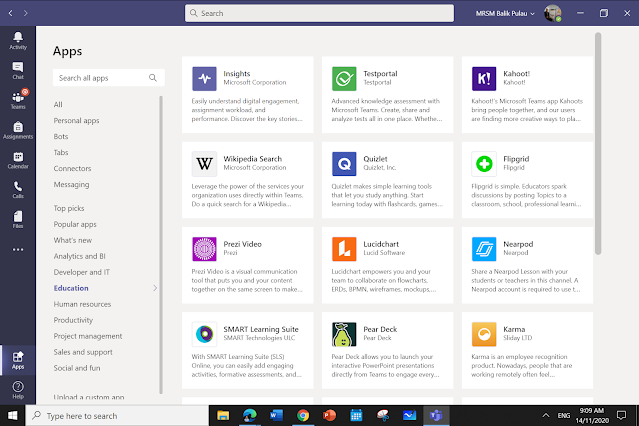Select the Bots category
The width and height of the screenshot is (639, 426).
(61, 136)
